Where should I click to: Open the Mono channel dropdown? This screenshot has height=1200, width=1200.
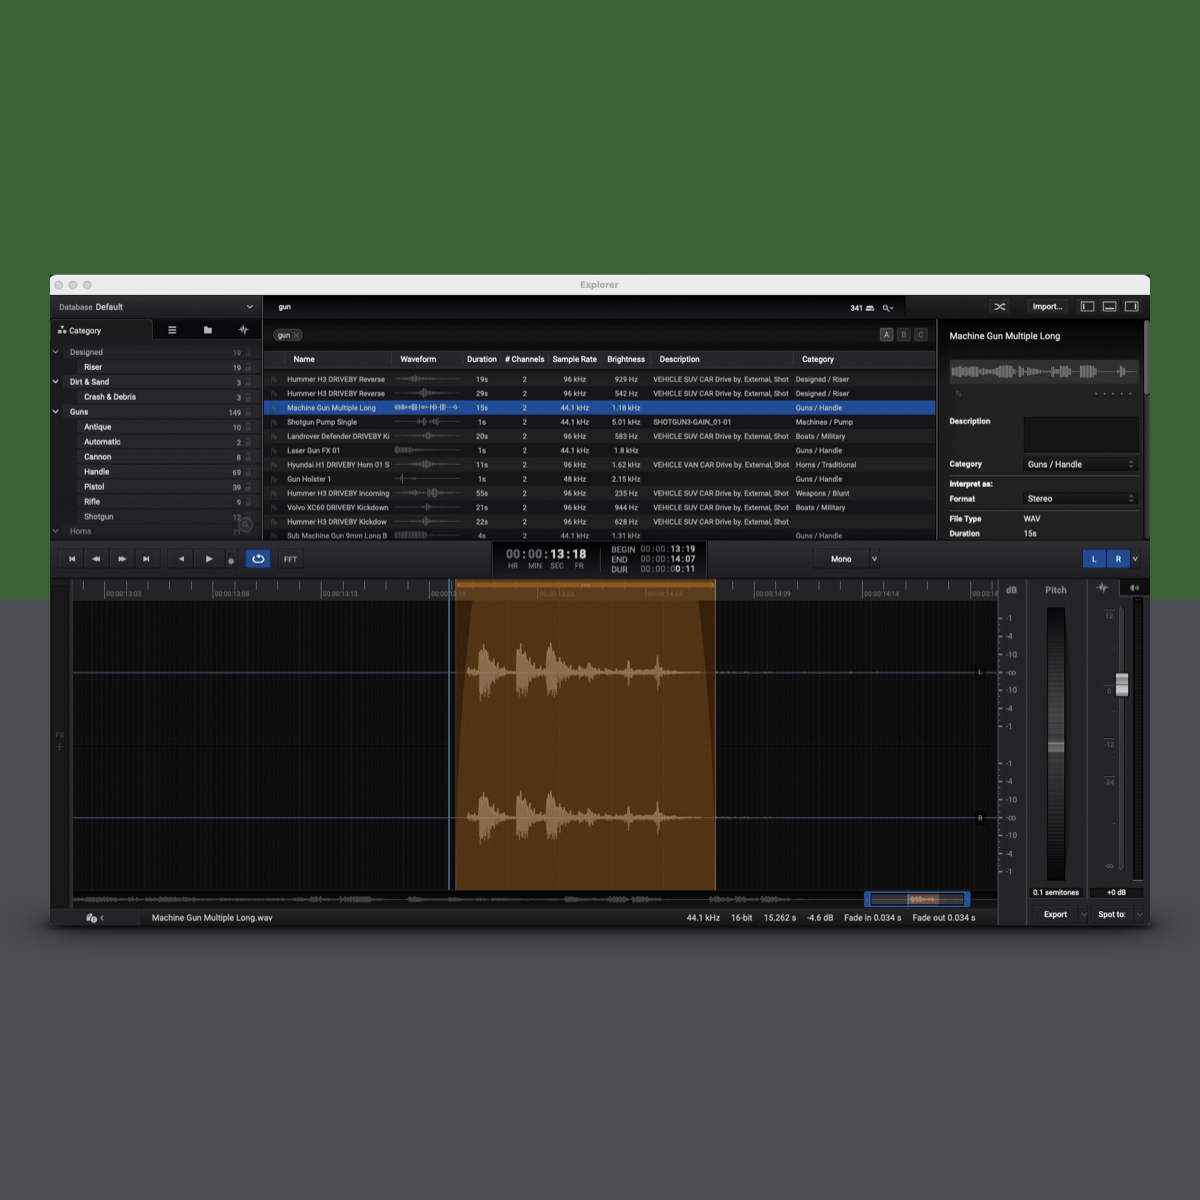(x=848, y=558)
